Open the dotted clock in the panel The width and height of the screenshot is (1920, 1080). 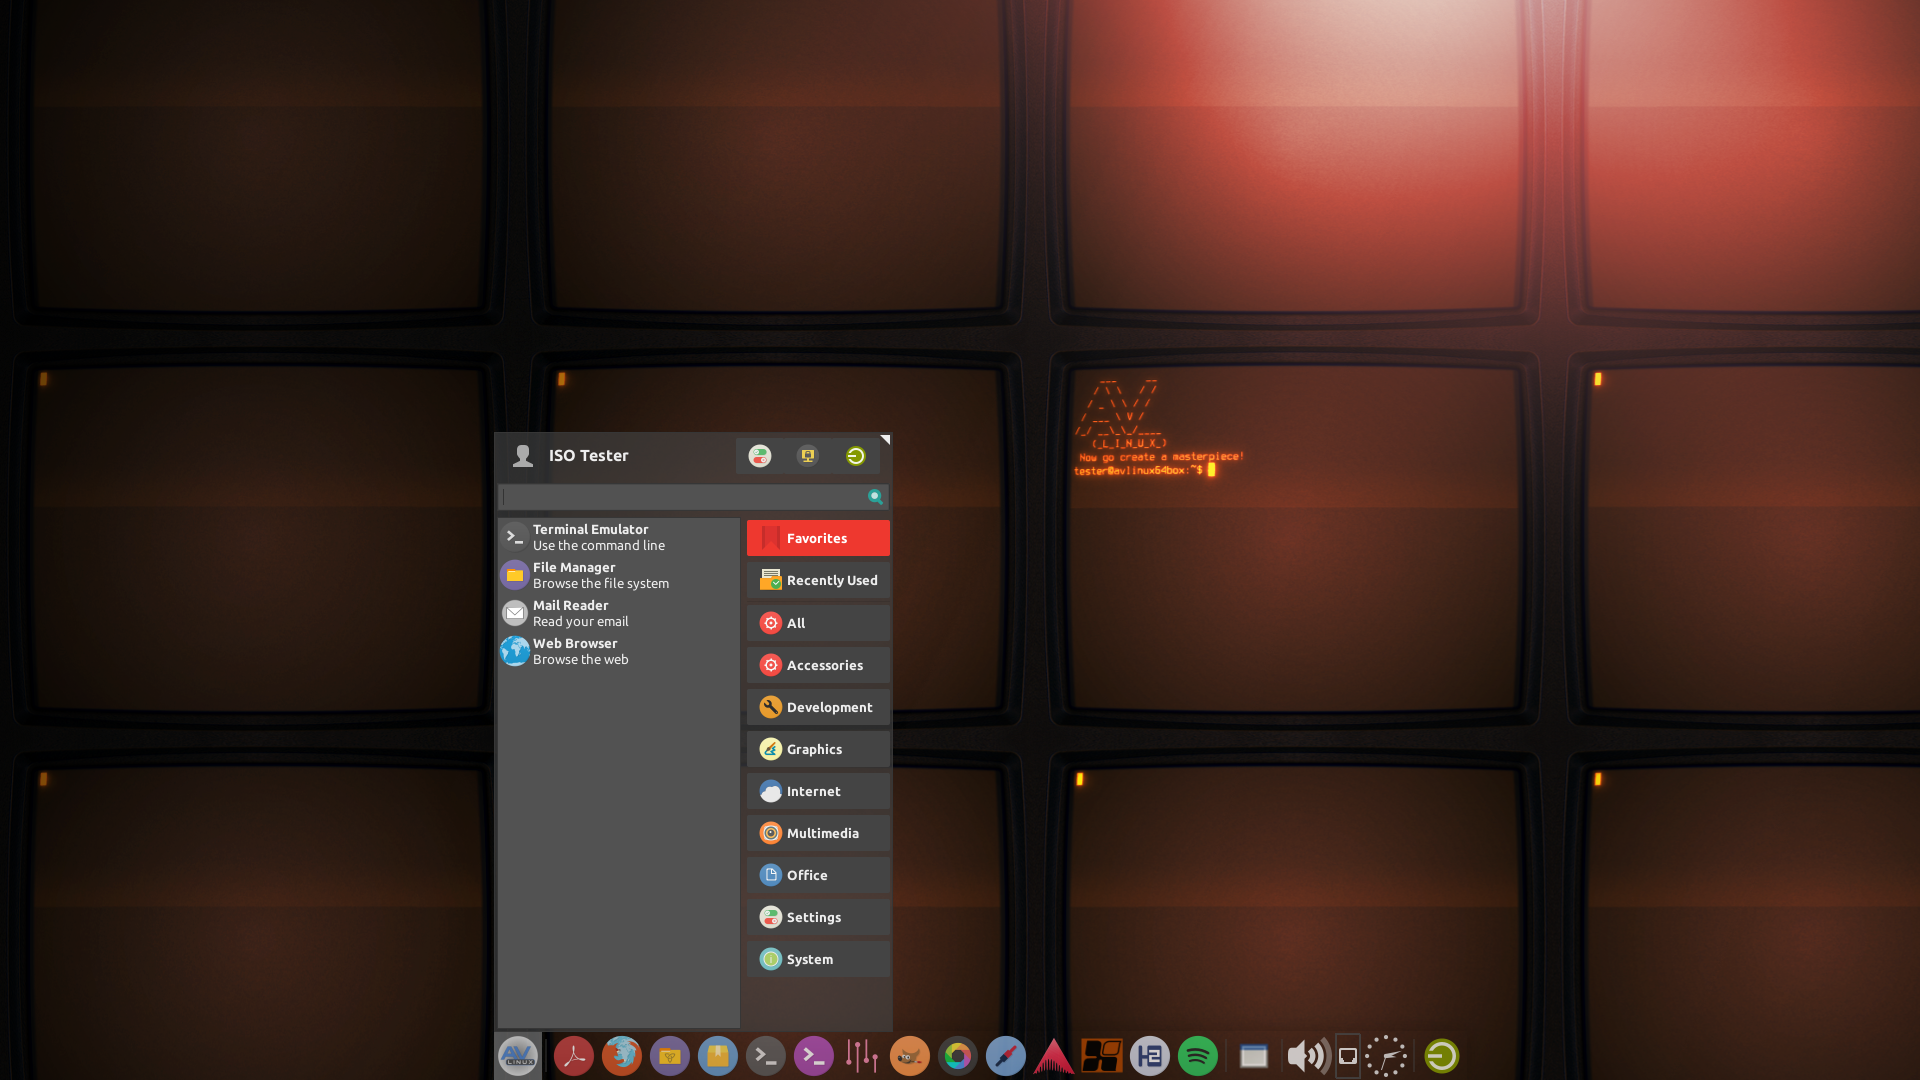click(1387, 1056)
